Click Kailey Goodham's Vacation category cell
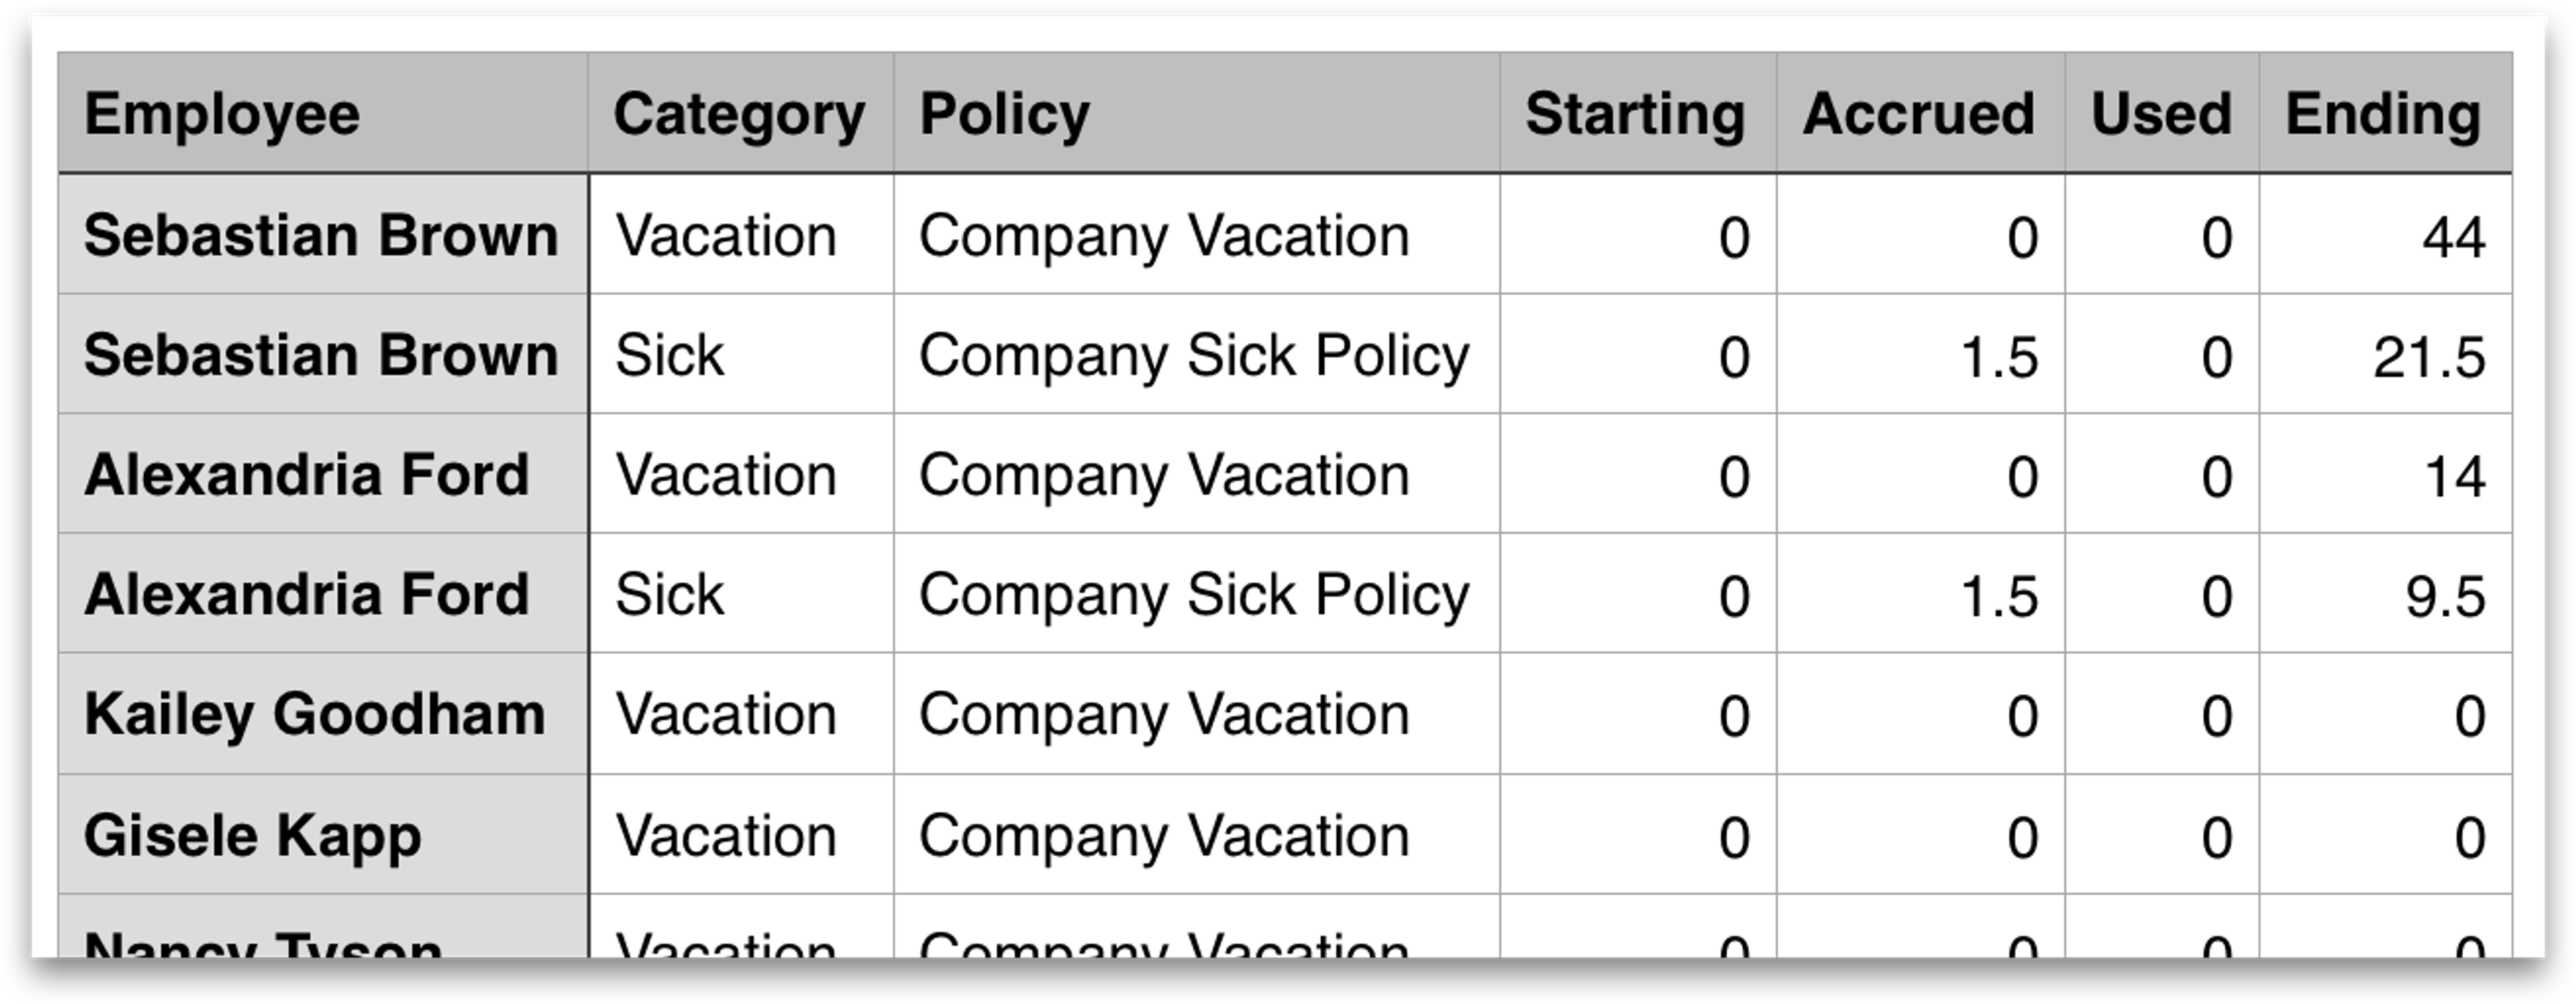Image resolution: width=2576 pixels, height=1004 pixels. [x=741, y=714]
